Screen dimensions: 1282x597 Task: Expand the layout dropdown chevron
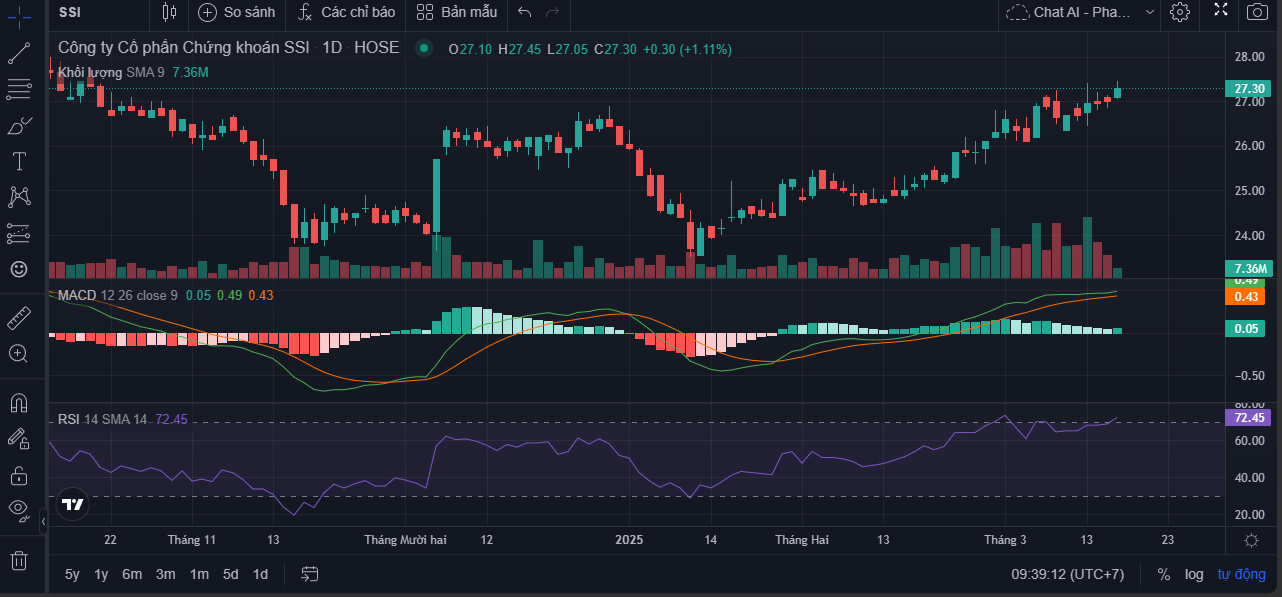pos(1150,12)
